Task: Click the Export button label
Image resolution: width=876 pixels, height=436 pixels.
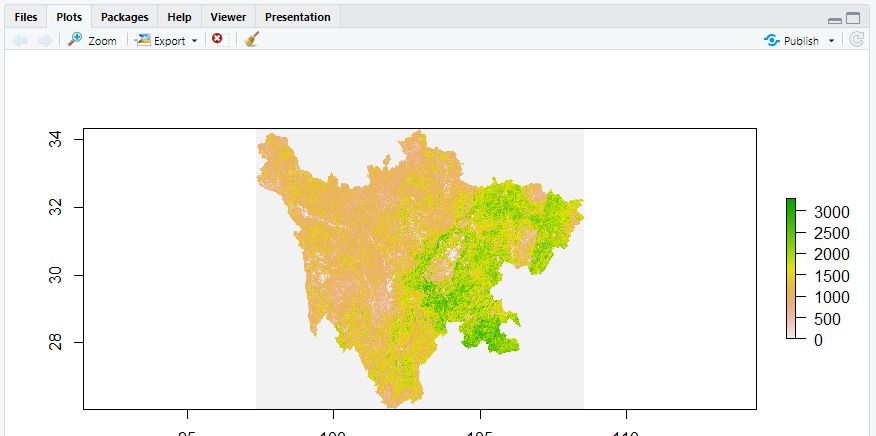Action: [169, 41]
